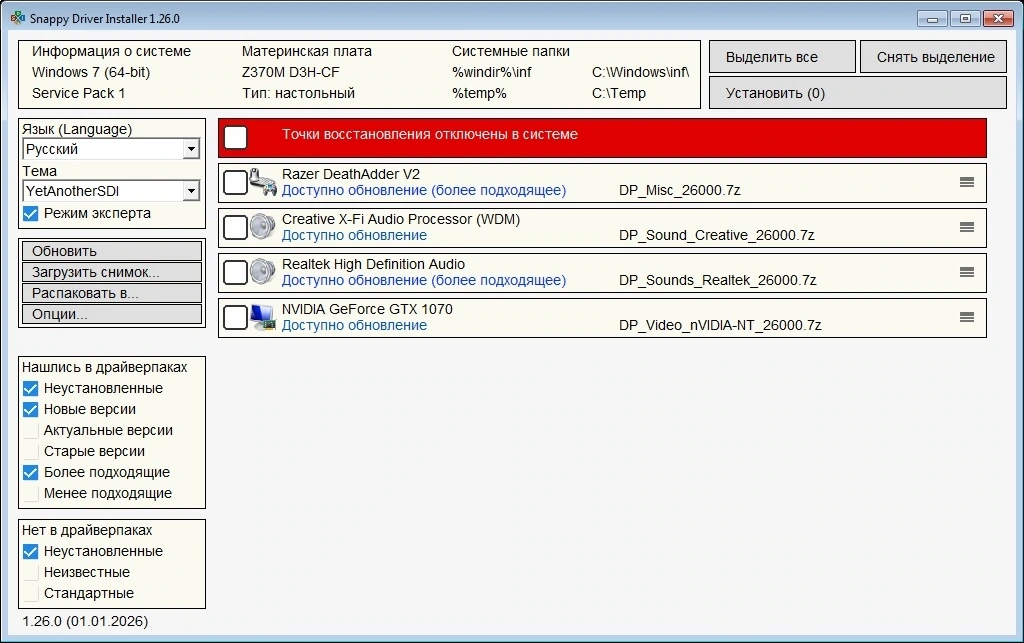Check the restore point checkbox in the red bar
Image resolution: width=1024 pixels, height=643 pixels.
tap(236, 137)
